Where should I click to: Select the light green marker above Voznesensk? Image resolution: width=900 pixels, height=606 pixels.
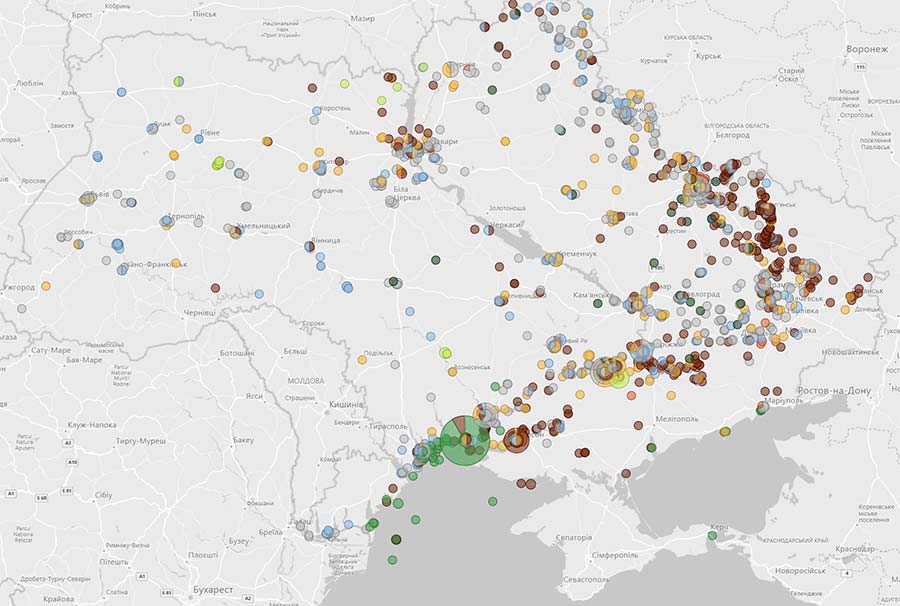coord(446,353)
